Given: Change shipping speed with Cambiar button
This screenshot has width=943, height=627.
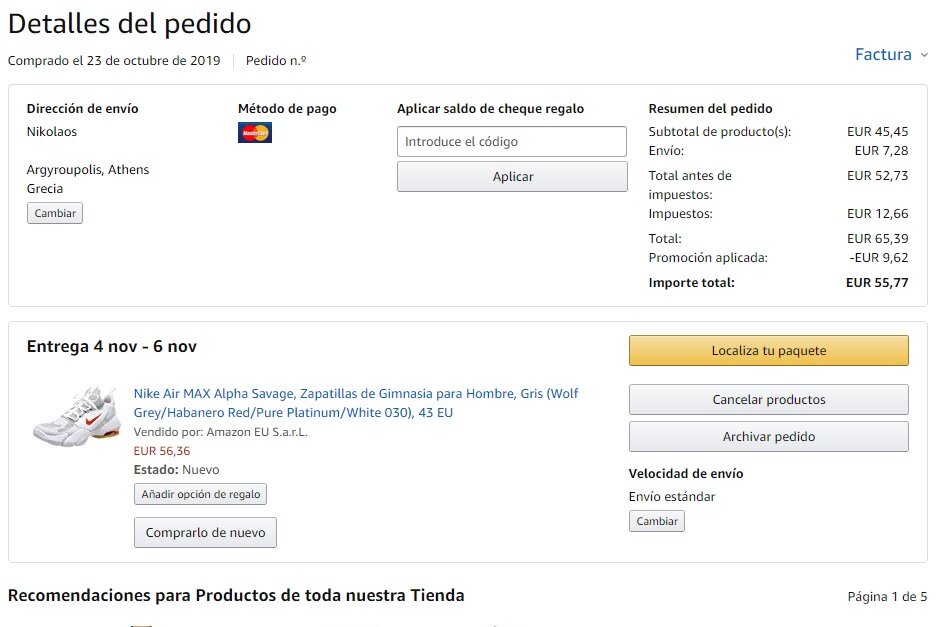Looking at the screenshot, I should (657, 521).
